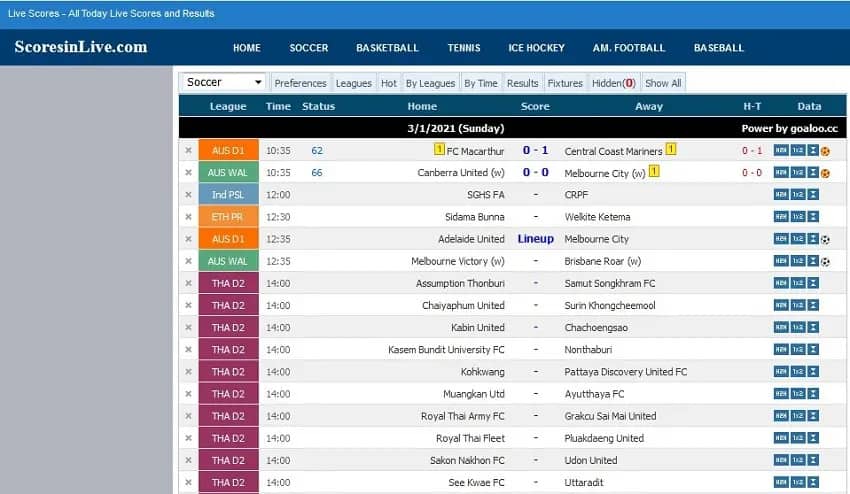
Task: Sort matches By Leagues
Action: tap(430, 83)
